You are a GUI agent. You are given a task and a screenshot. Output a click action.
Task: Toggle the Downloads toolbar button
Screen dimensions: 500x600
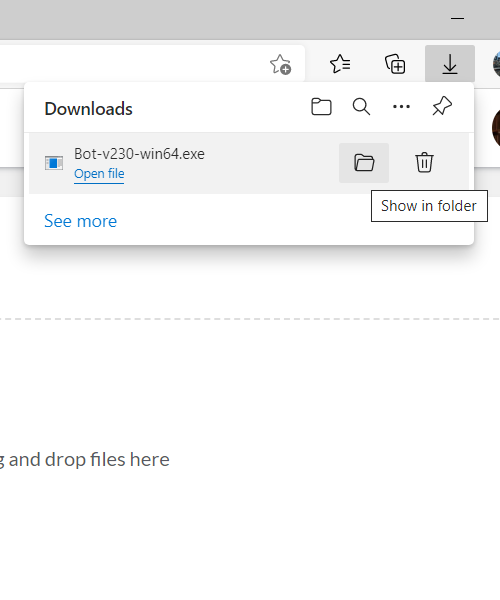pyautogui.click(x=450, y=64)
